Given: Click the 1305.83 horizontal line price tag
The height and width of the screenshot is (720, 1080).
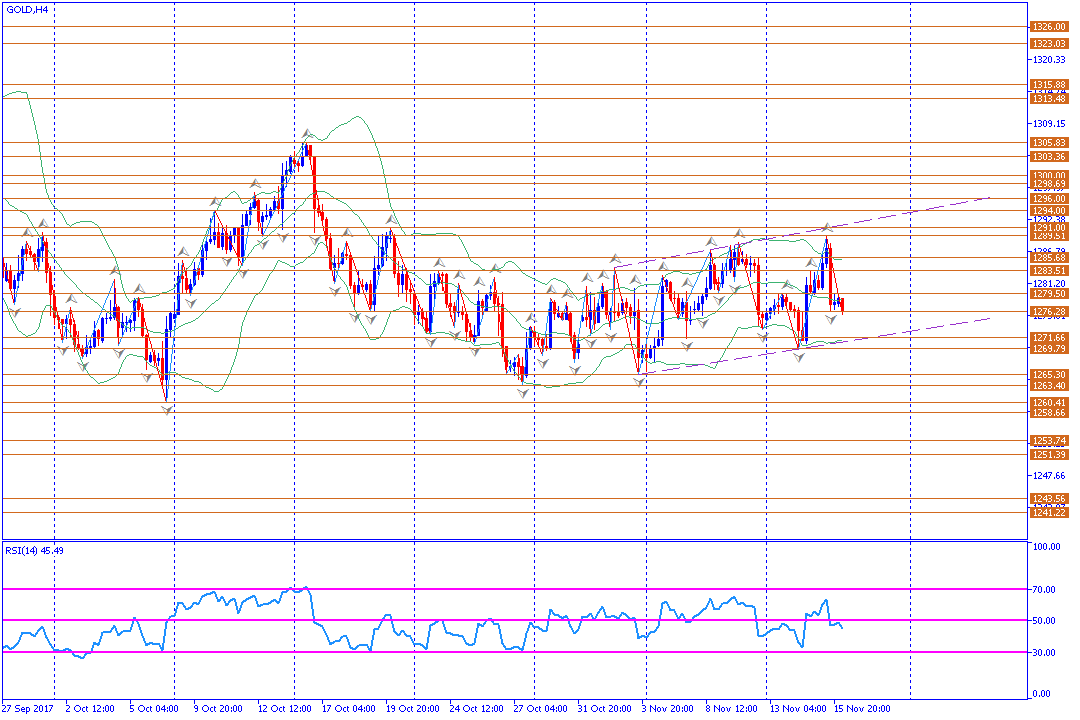Looking at the screenshot, I should pos(1049,143).
